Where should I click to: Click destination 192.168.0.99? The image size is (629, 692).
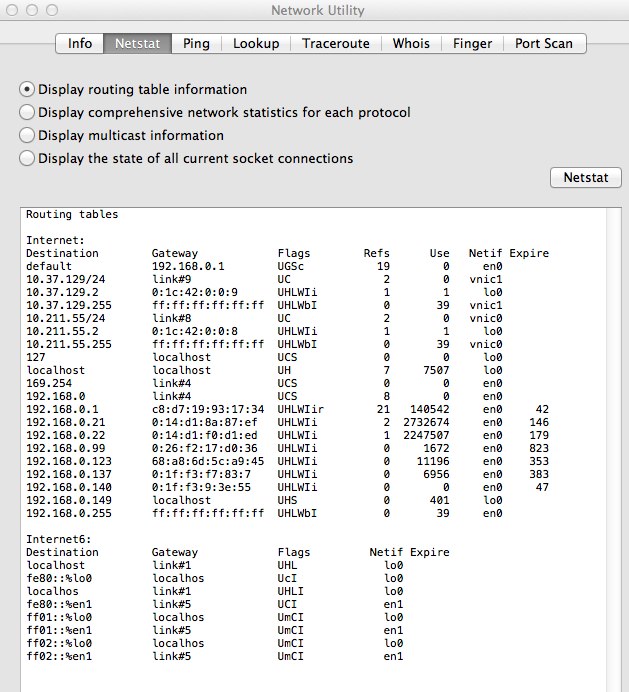(65, 448)
